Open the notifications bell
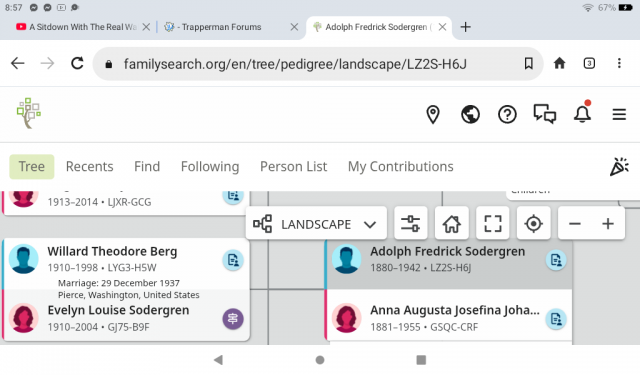 582,113
